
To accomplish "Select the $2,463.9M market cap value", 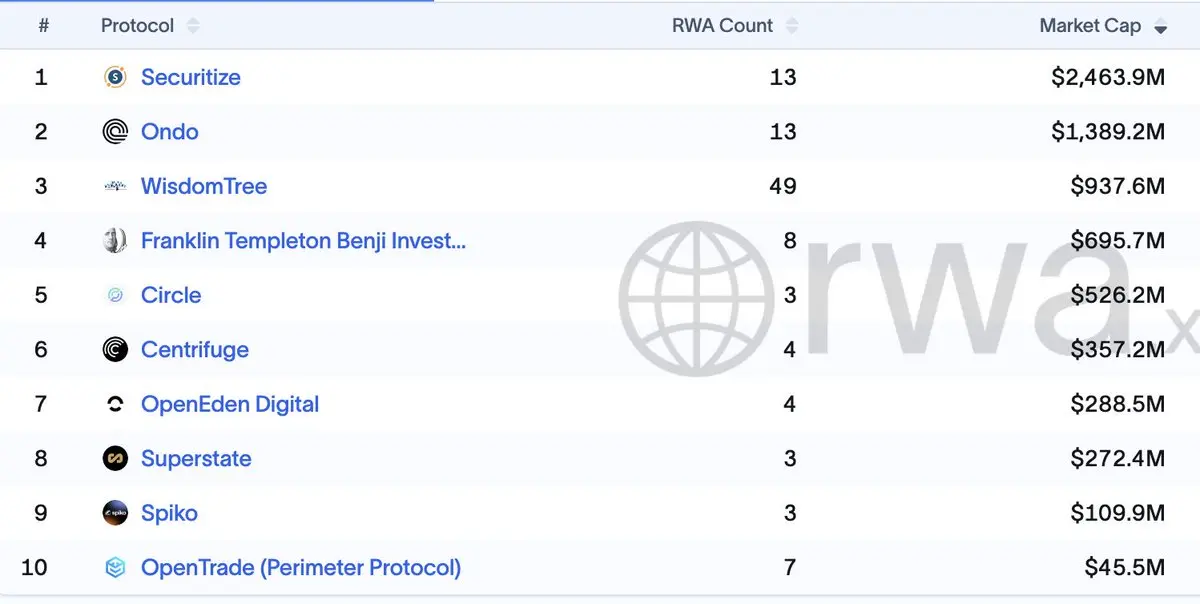I will coord(1108,77).
